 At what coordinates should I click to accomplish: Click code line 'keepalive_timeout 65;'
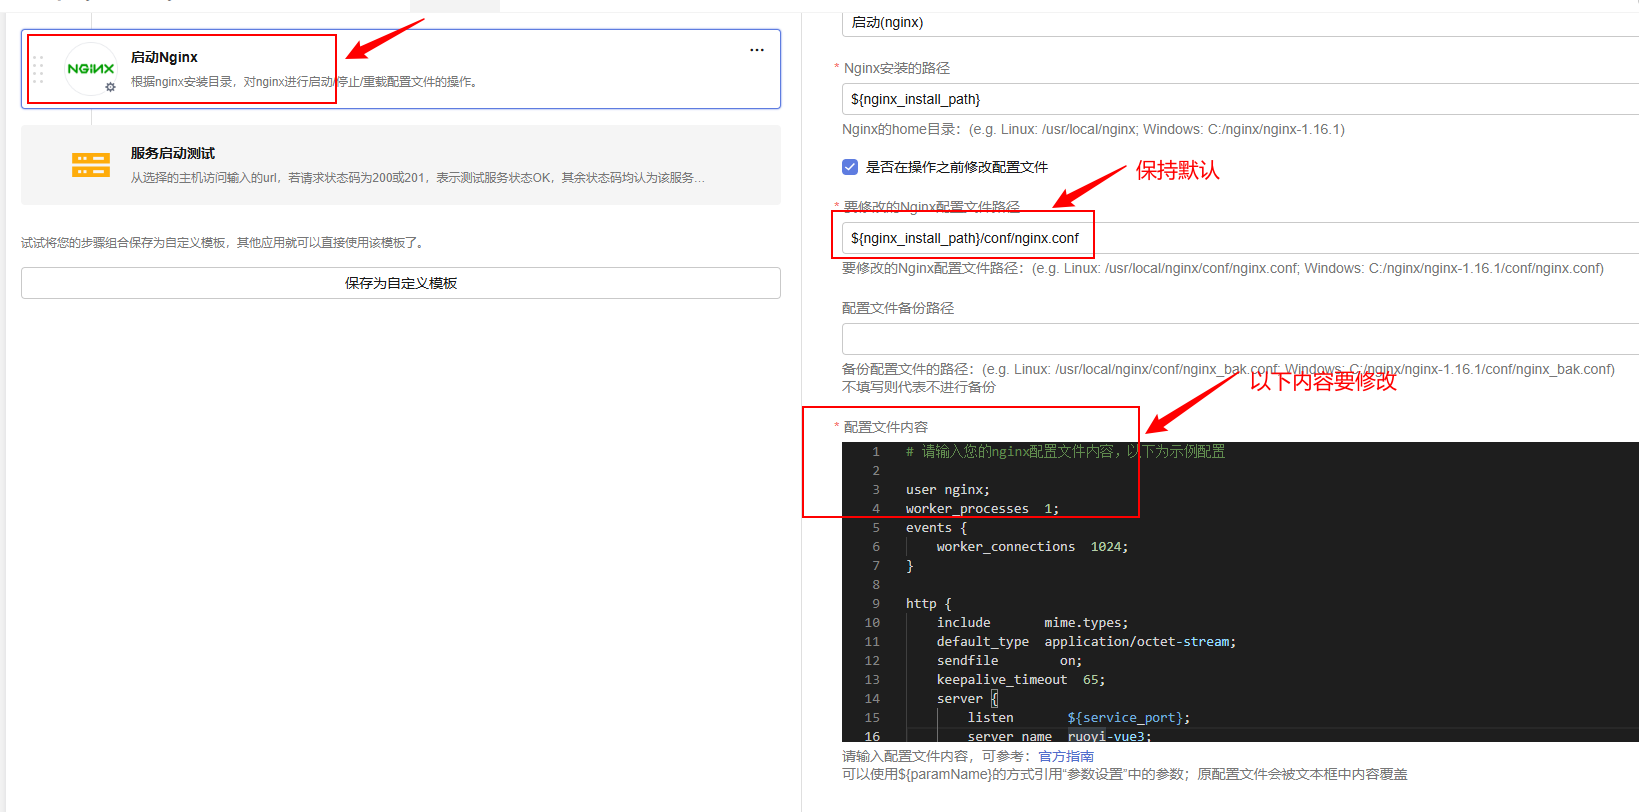coord(1021,680)
